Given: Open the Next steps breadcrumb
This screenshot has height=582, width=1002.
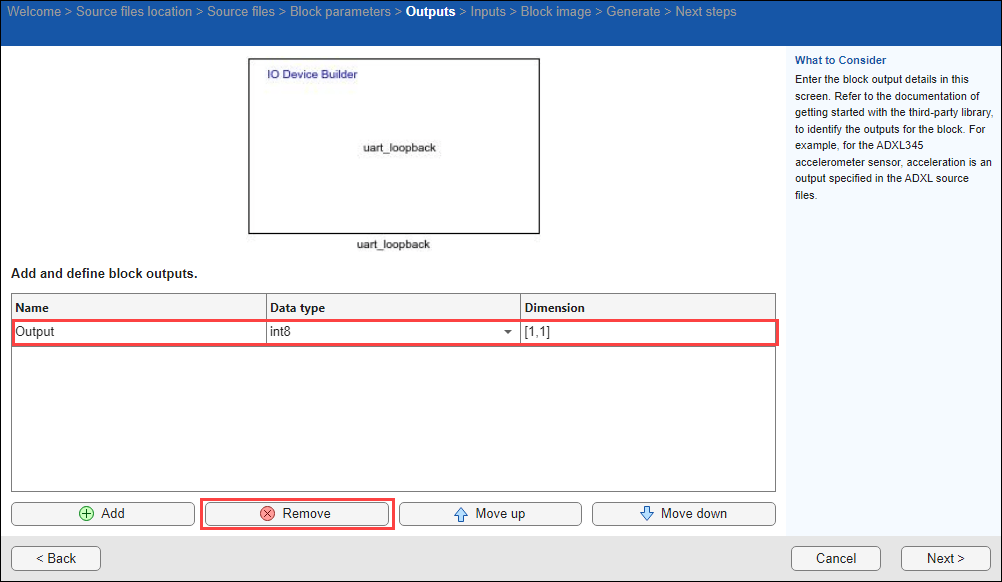Looking at the screenshot, I should tap(705, 11).
